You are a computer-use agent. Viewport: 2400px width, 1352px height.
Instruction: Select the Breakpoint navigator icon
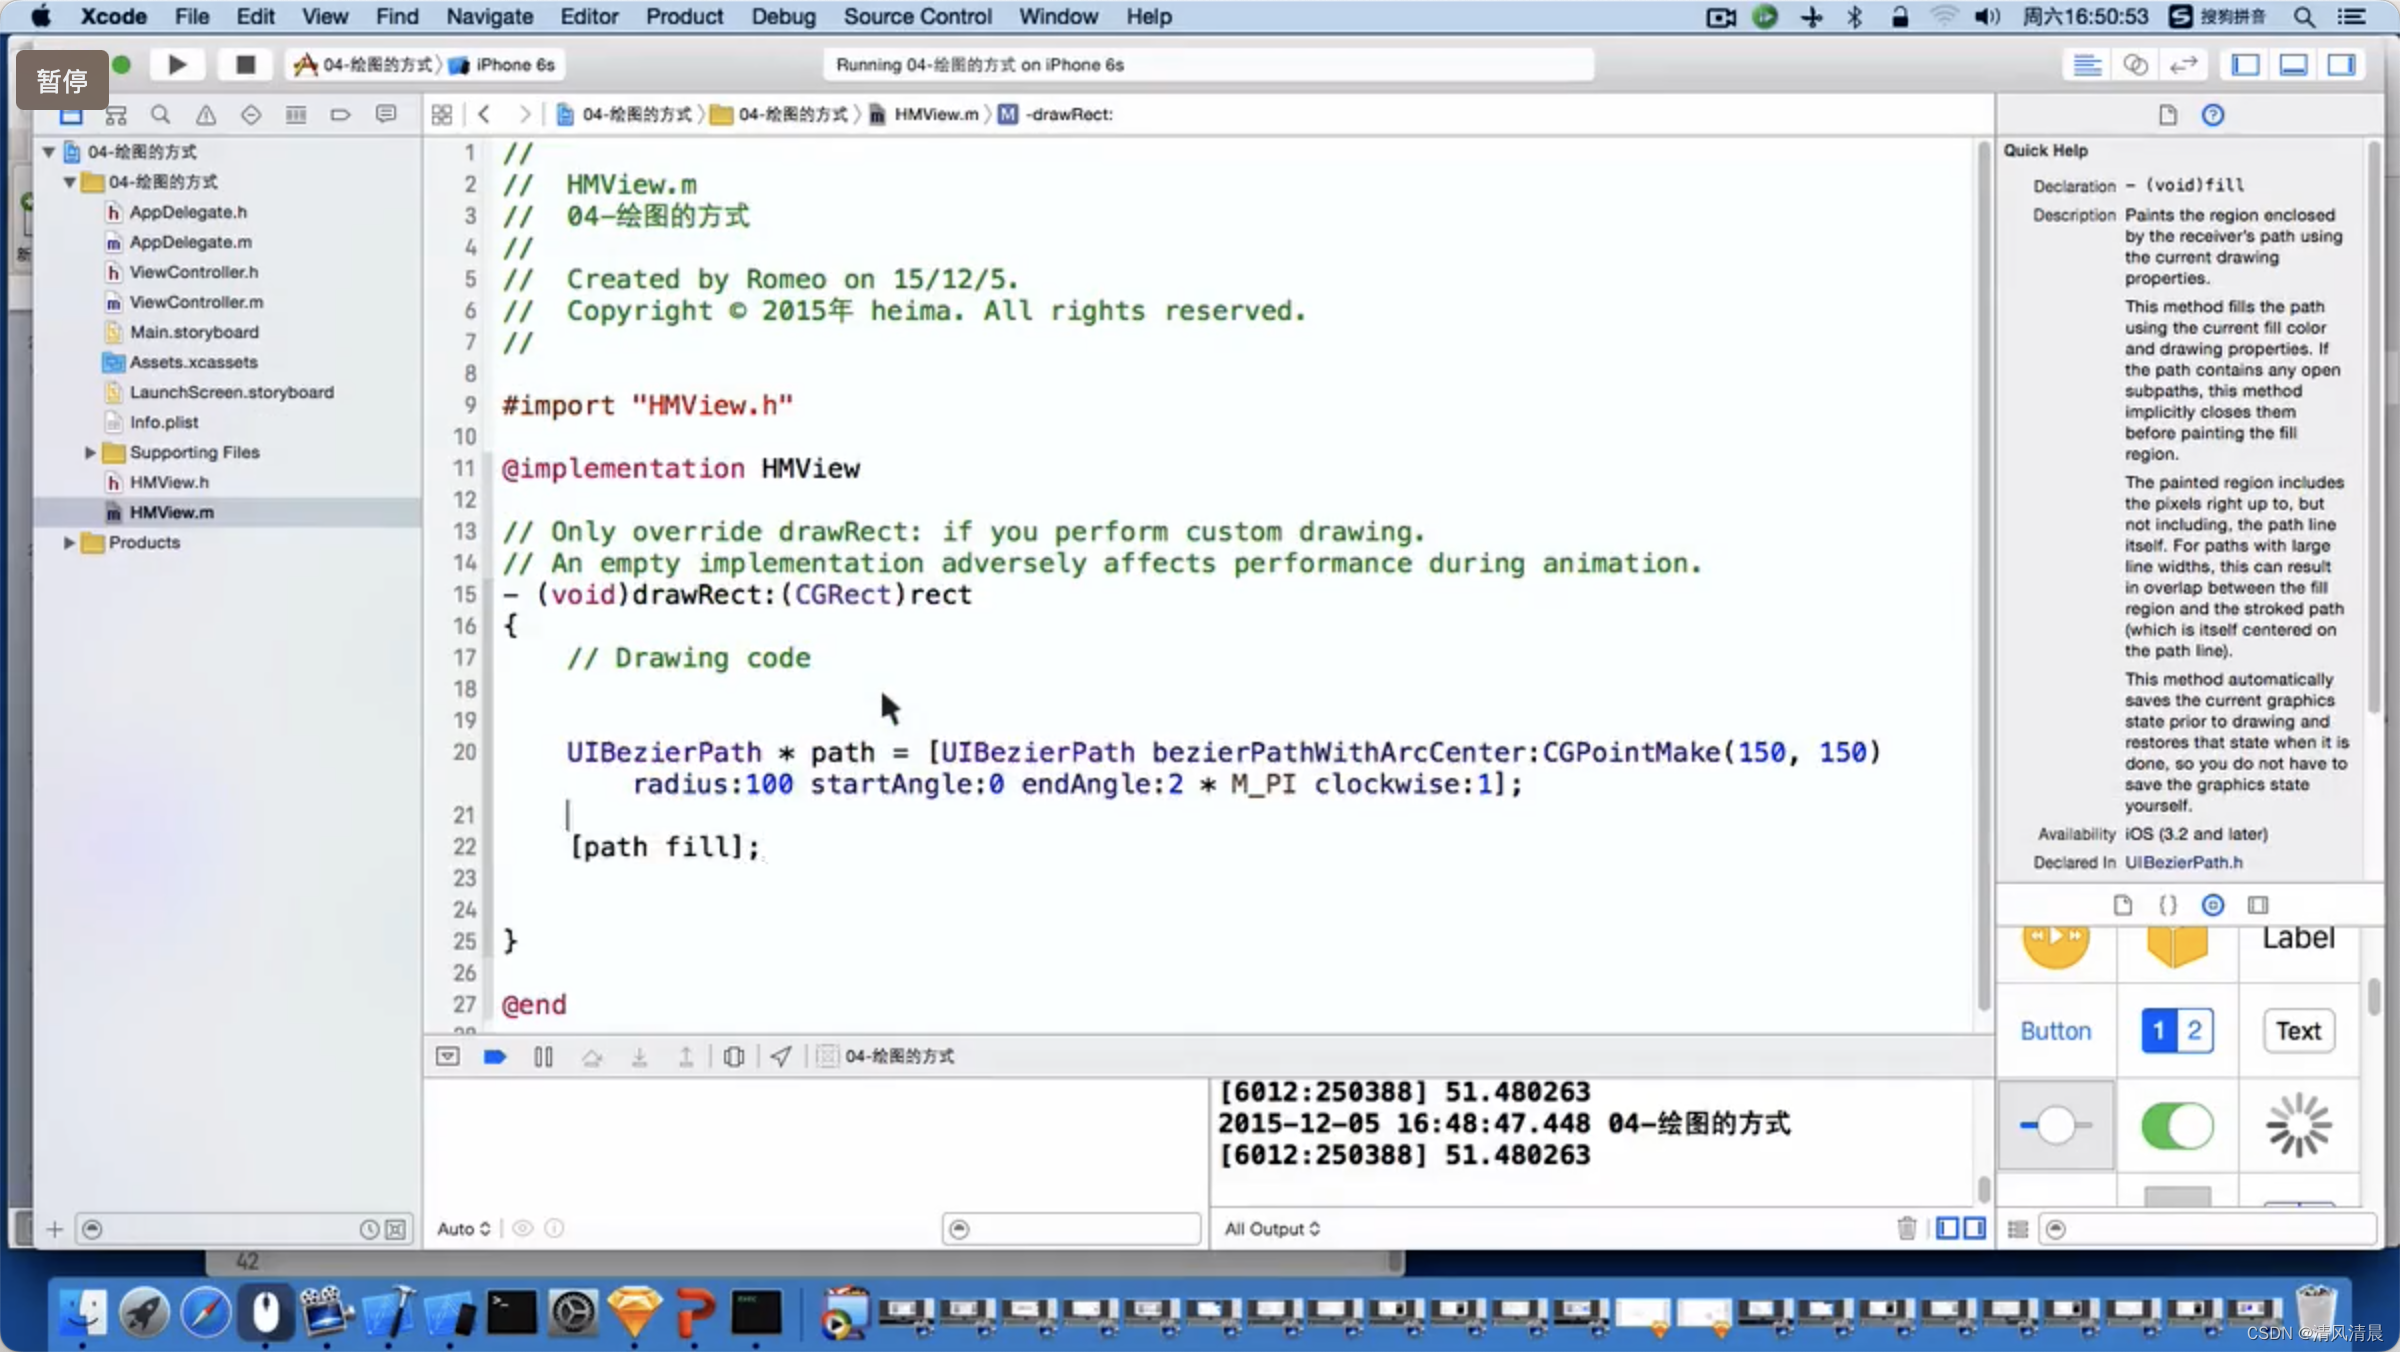click(340, 112)
